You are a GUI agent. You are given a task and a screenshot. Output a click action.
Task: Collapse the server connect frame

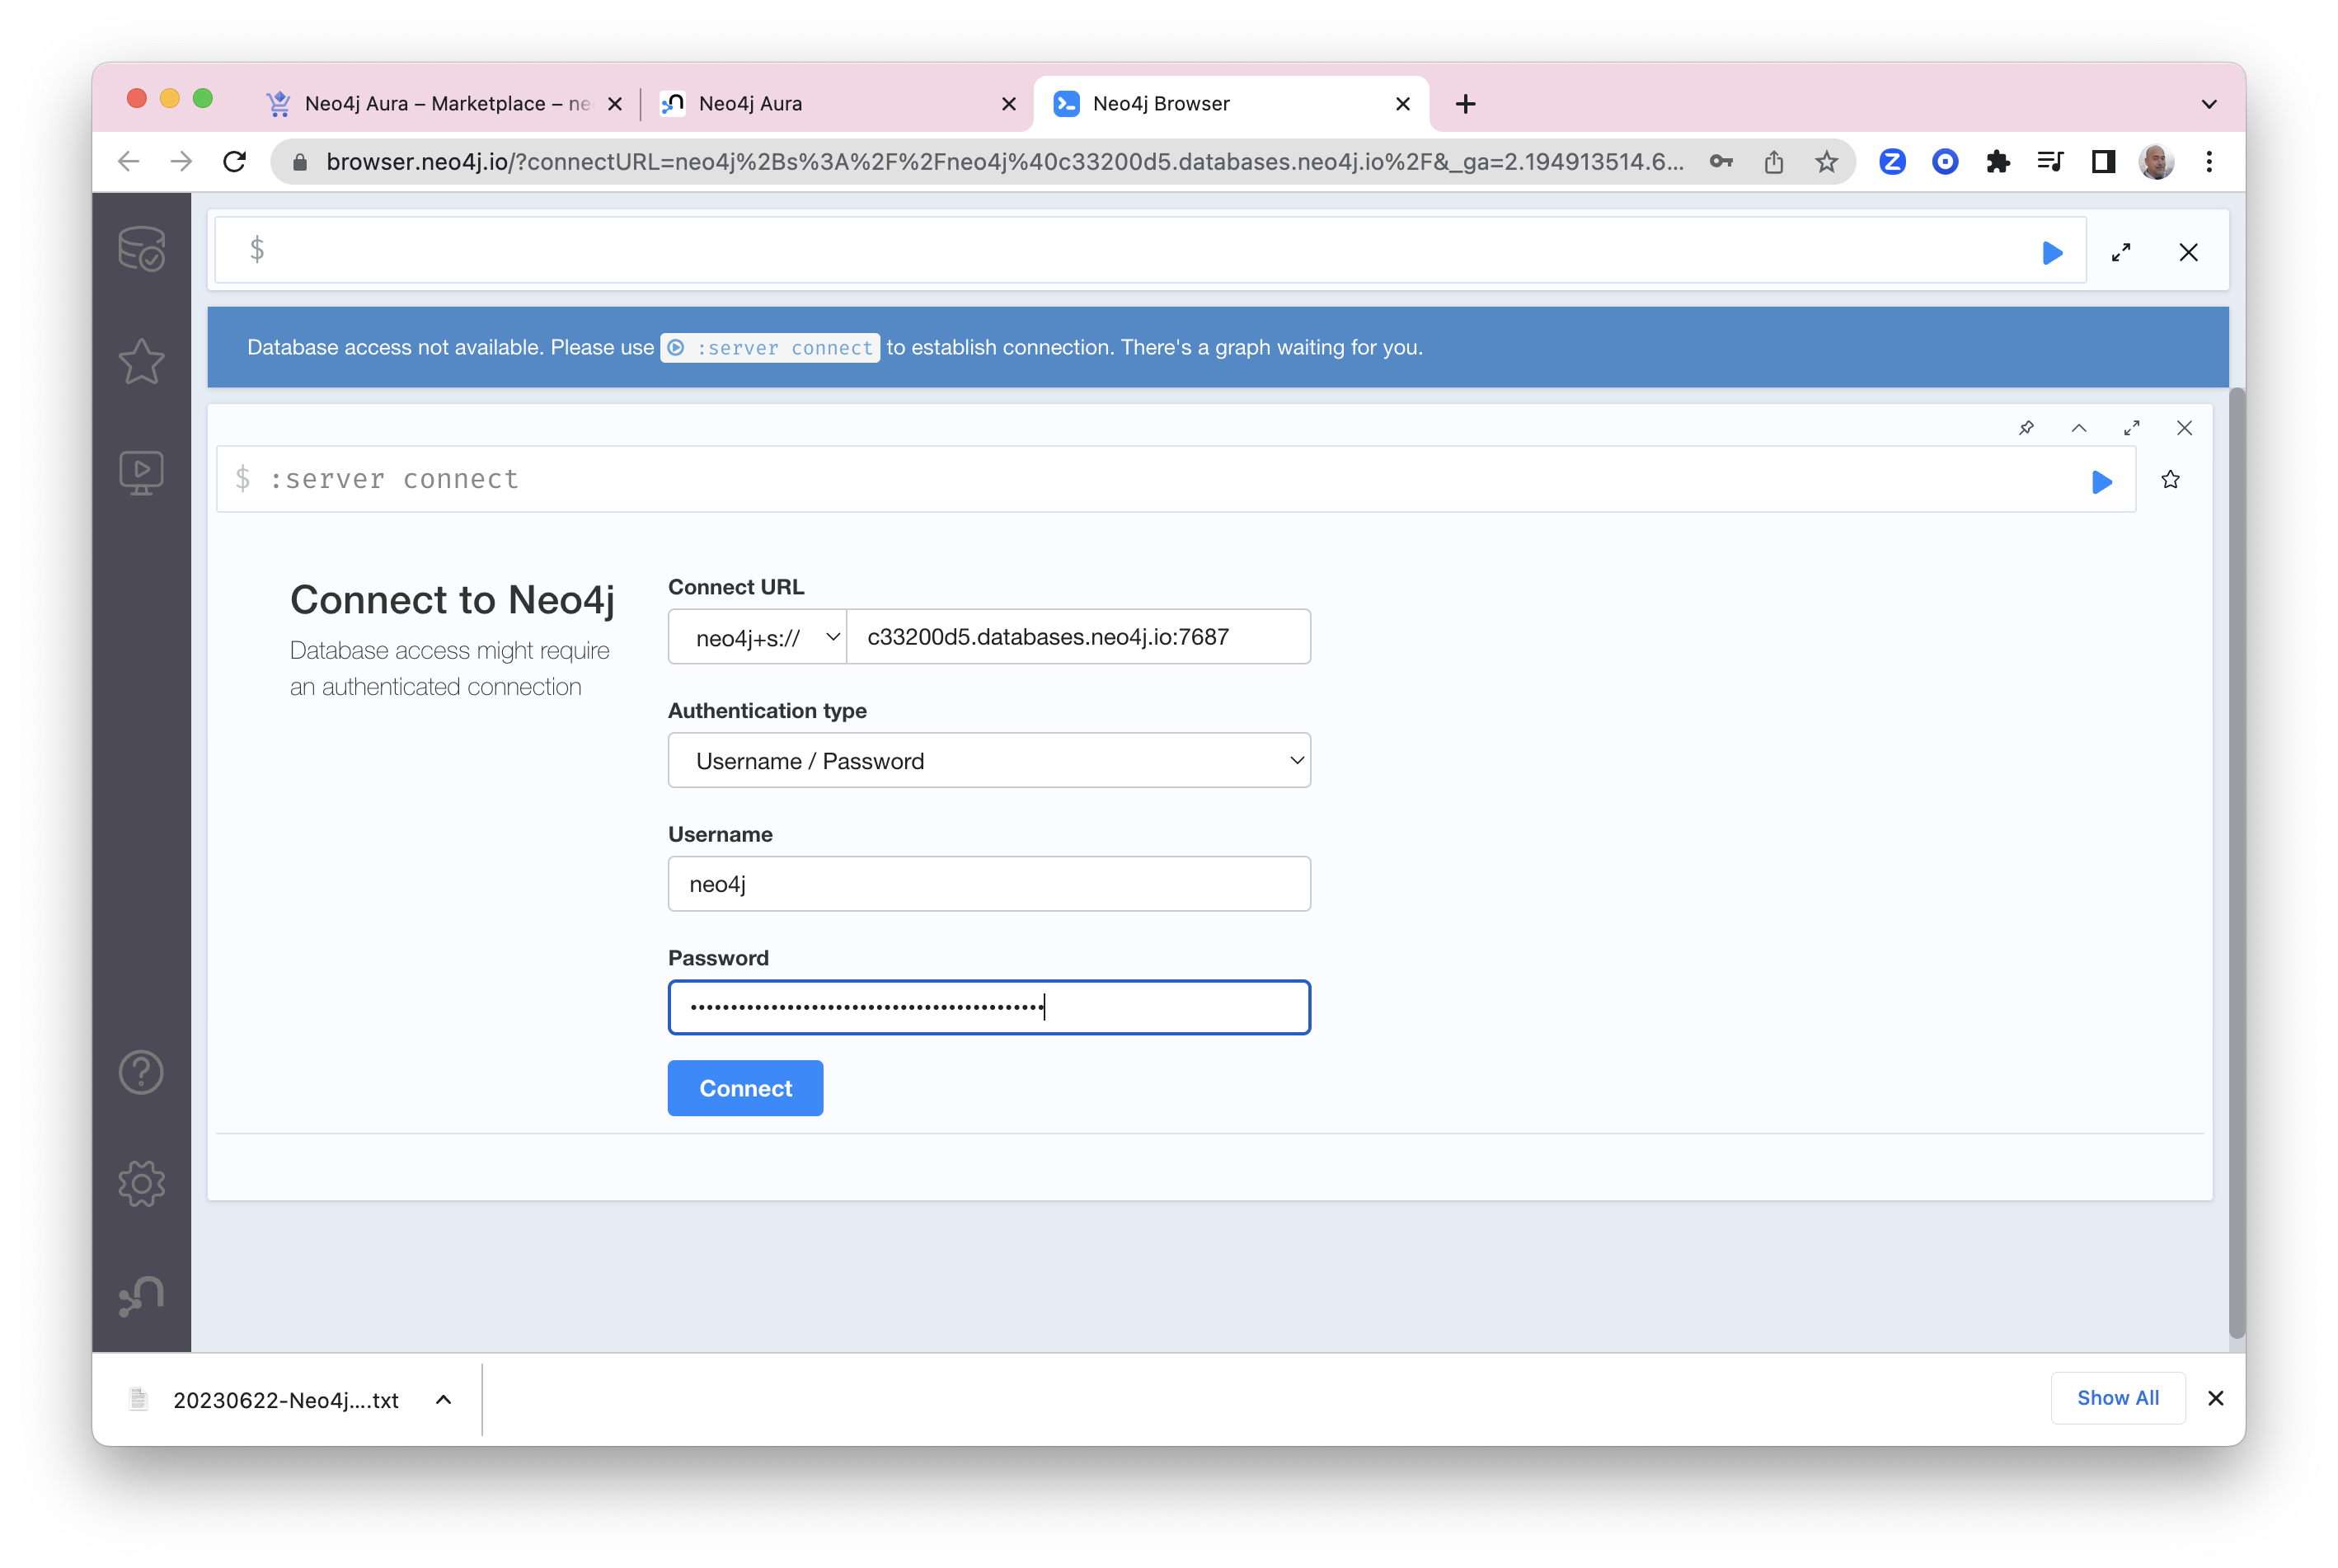(2079, 428)
